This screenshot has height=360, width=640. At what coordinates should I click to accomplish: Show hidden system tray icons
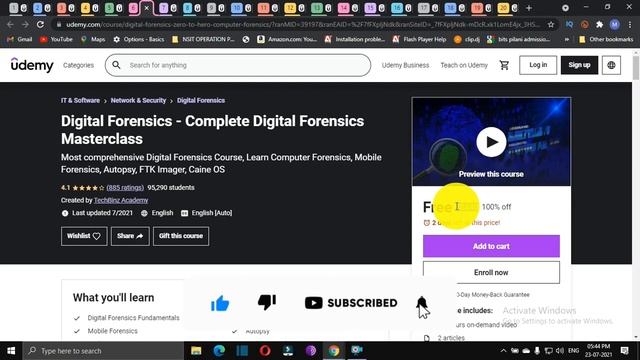click(x=503, y=351)
